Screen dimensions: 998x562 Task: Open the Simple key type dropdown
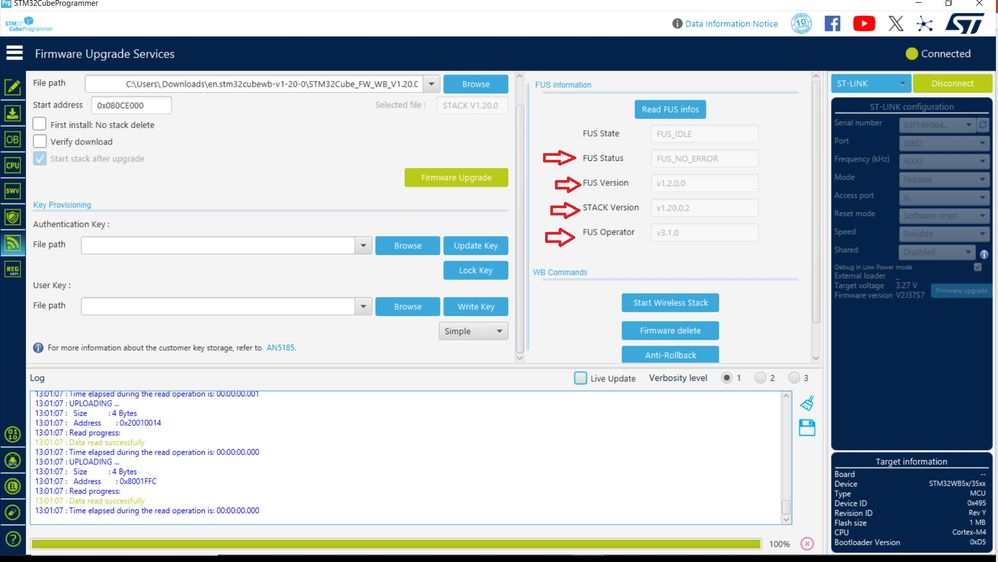point(473,331)
